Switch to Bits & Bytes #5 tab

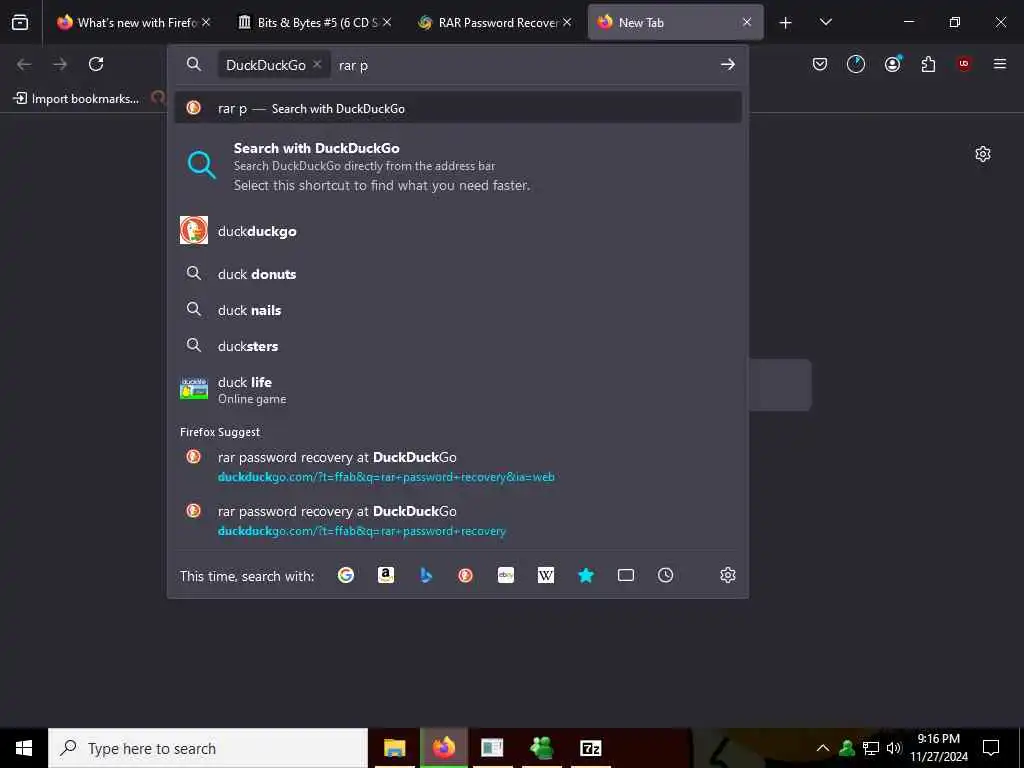[310, 23]
